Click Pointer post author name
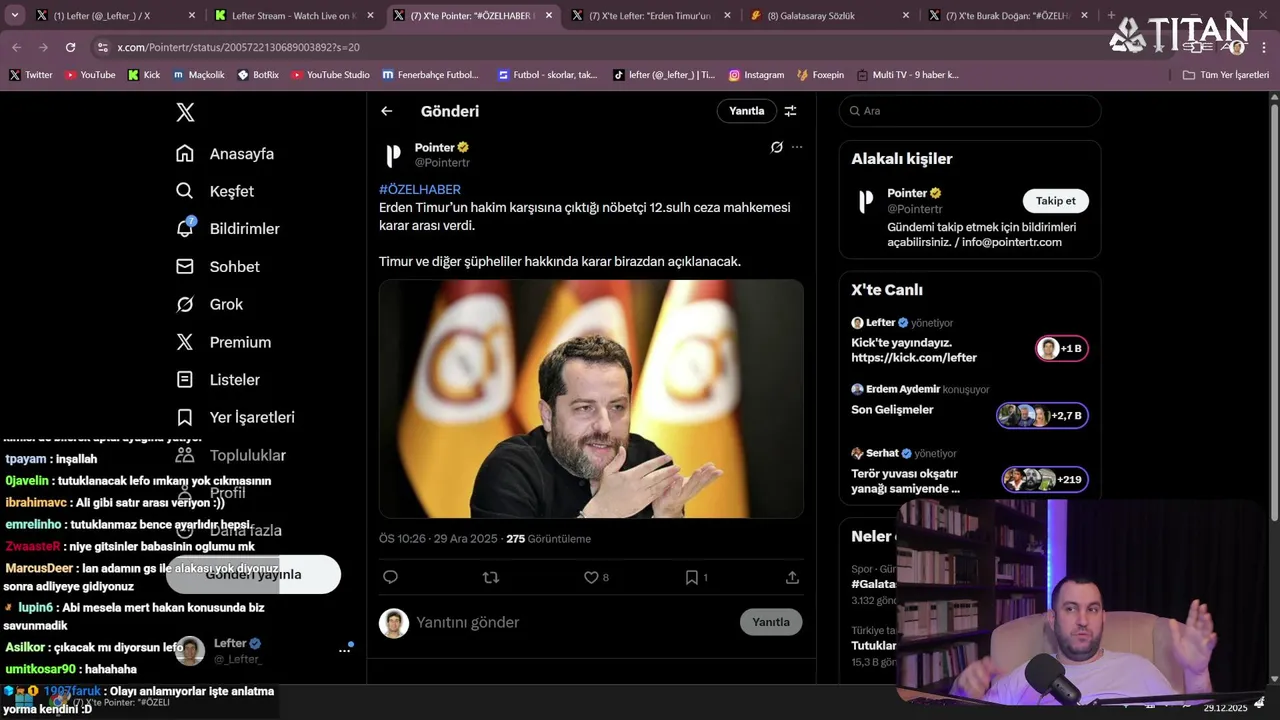Image resolution: width=1280 pixels, height=720 pixels. pos(435,147)
